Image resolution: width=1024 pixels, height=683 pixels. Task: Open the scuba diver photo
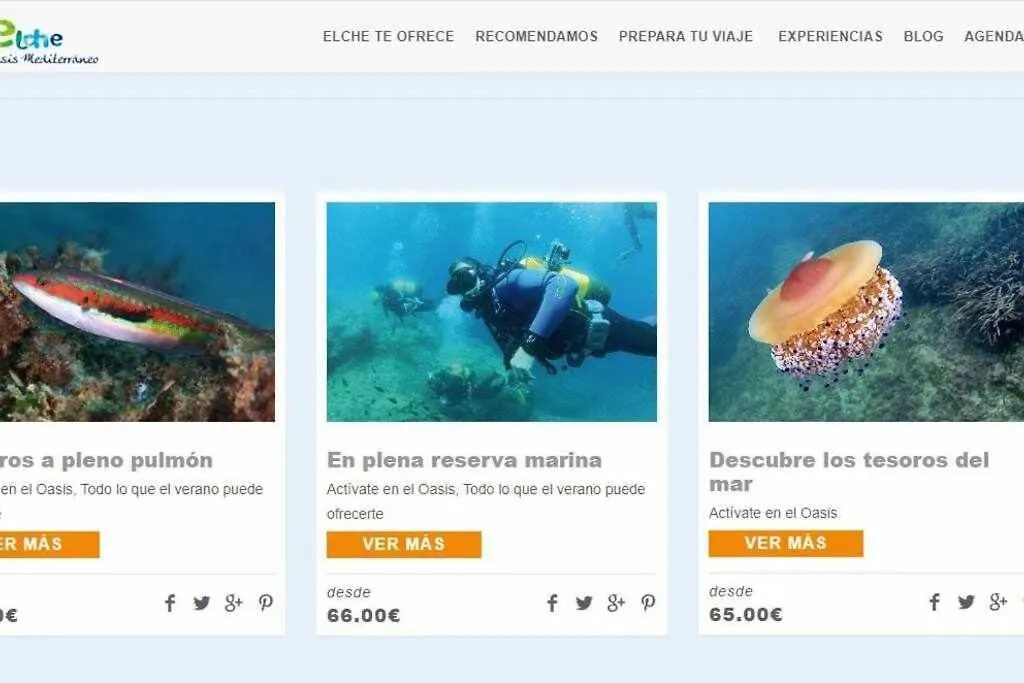492,311
